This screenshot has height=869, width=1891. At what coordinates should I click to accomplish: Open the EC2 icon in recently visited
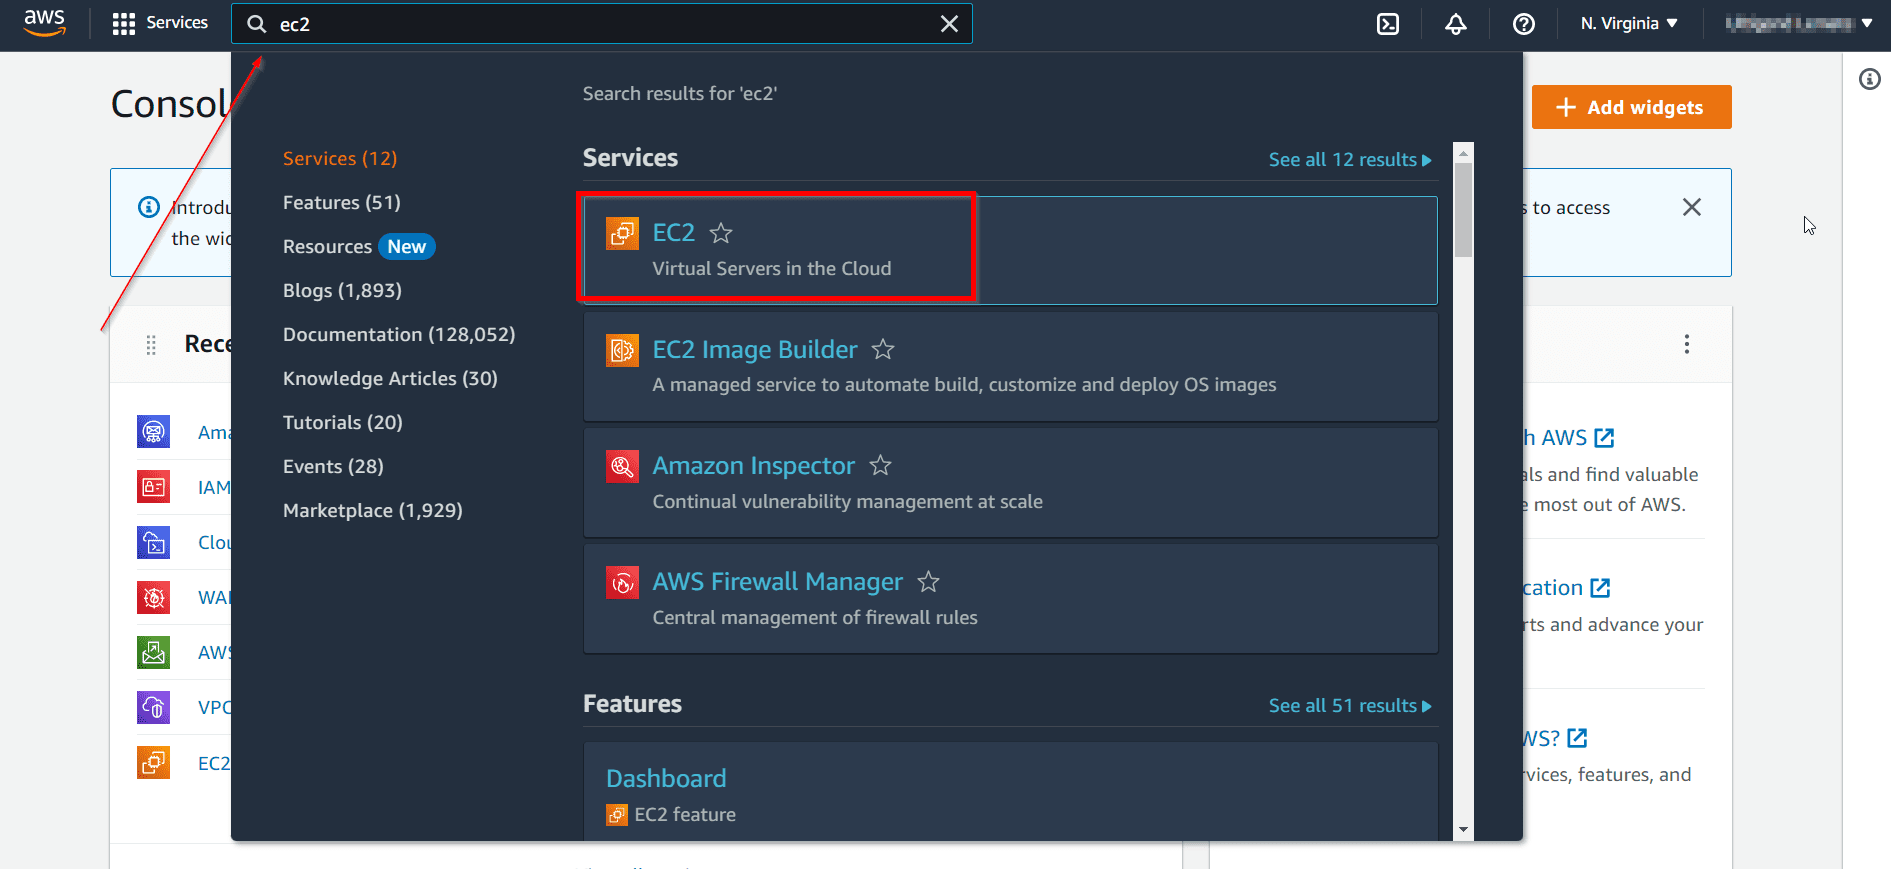point(153,763)
